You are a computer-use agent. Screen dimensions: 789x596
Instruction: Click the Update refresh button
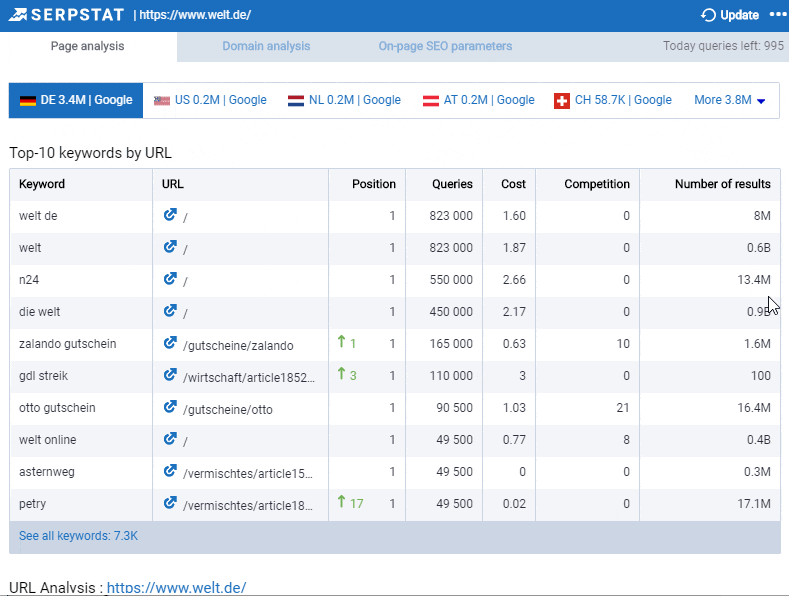tap(730, 15)
